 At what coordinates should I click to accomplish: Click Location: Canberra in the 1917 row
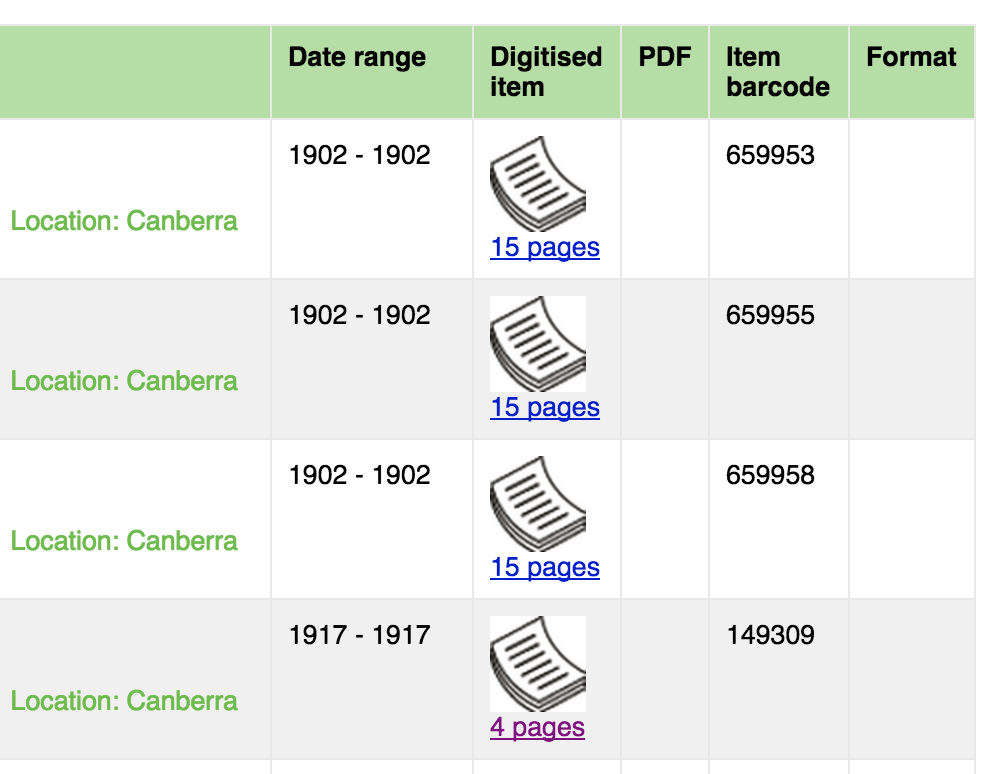(x=124, y=701)
